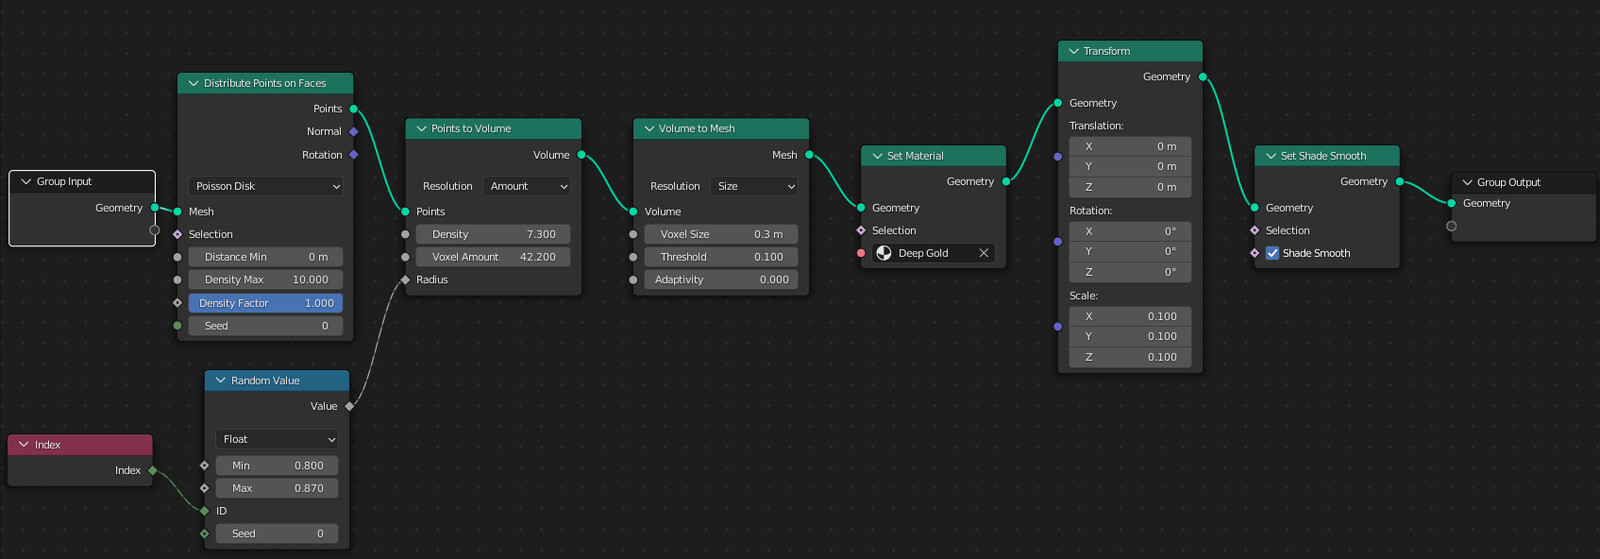The height and width of the screenshot is (559, 1600).
Task: Click the ID input socket on Random Value
Action: pyautogui.click(x=205, y=511)
